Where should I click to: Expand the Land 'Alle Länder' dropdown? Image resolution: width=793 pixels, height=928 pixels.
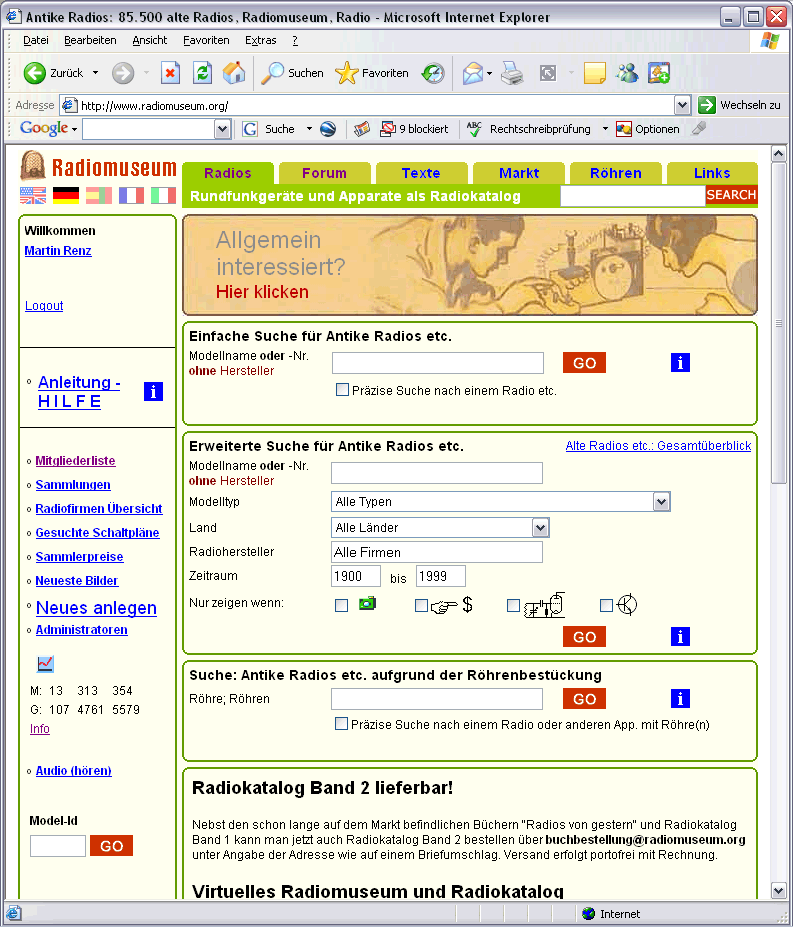(540, 527)
